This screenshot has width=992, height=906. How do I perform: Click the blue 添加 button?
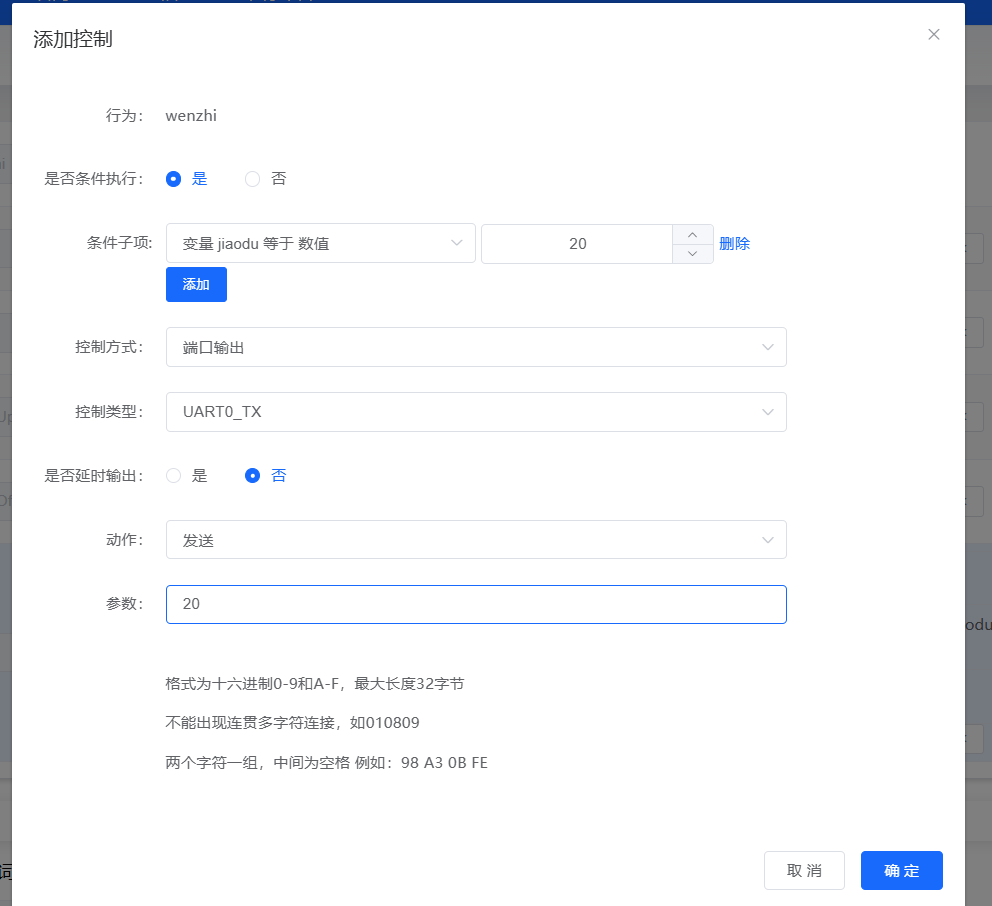coord(196,284)
